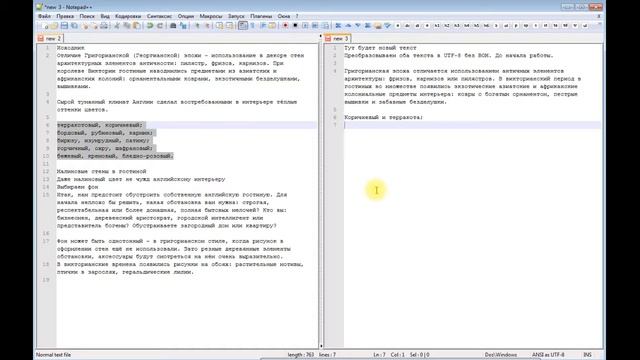Open Find with the binoculars icon
640x360 pixels.
(x=173, y=26)
